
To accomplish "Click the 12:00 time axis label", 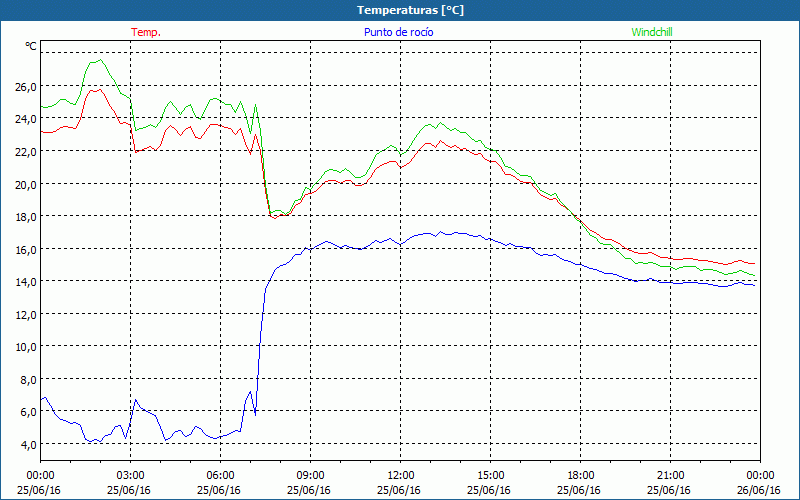I will tap(401, 476).
